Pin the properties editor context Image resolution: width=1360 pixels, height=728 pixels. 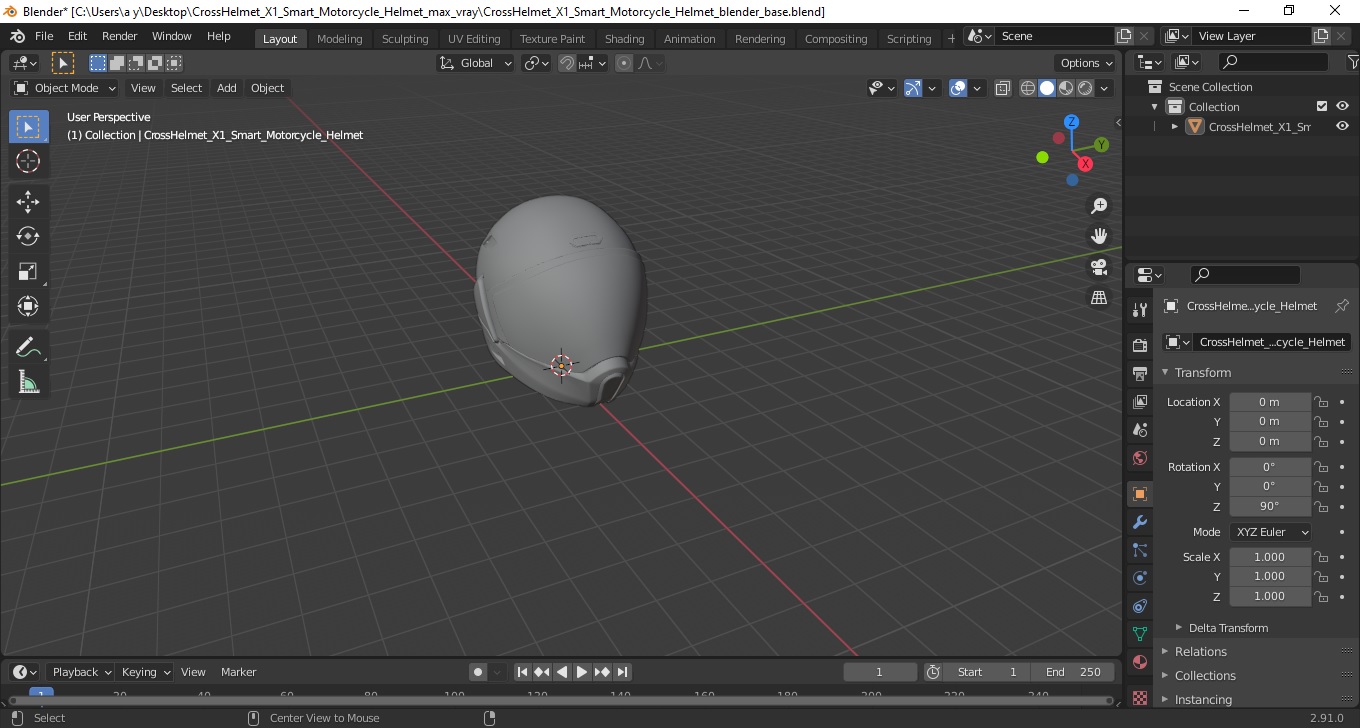tap(1342, 306)
